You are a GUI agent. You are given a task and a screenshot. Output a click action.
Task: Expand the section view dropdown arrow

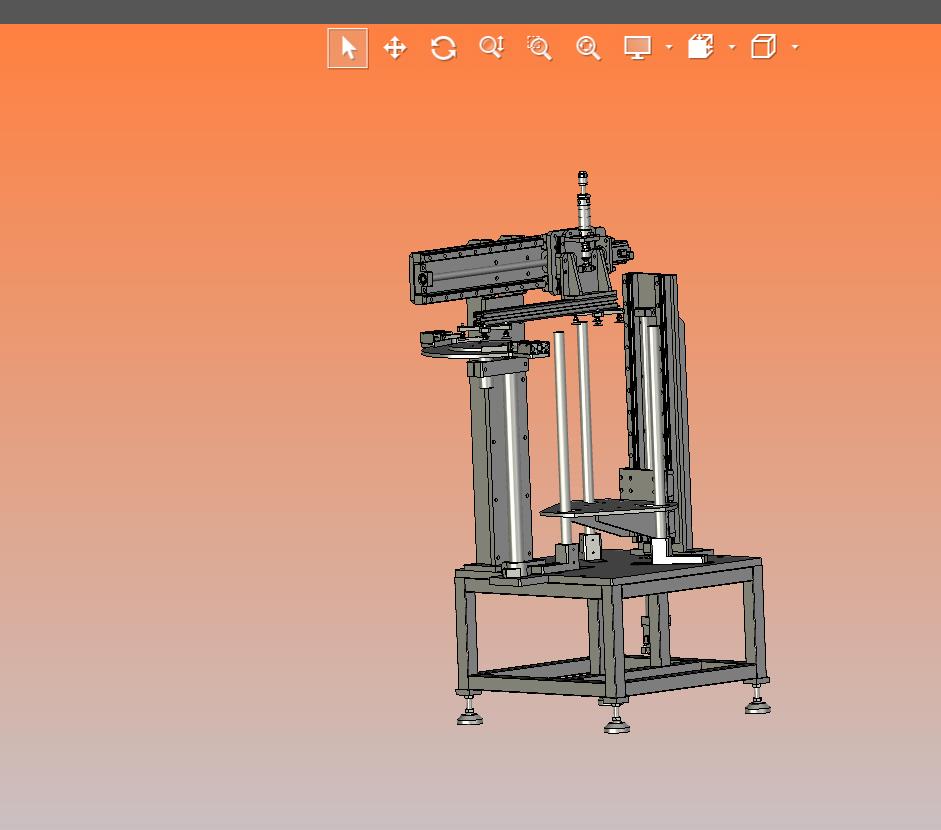coord(732,47)
